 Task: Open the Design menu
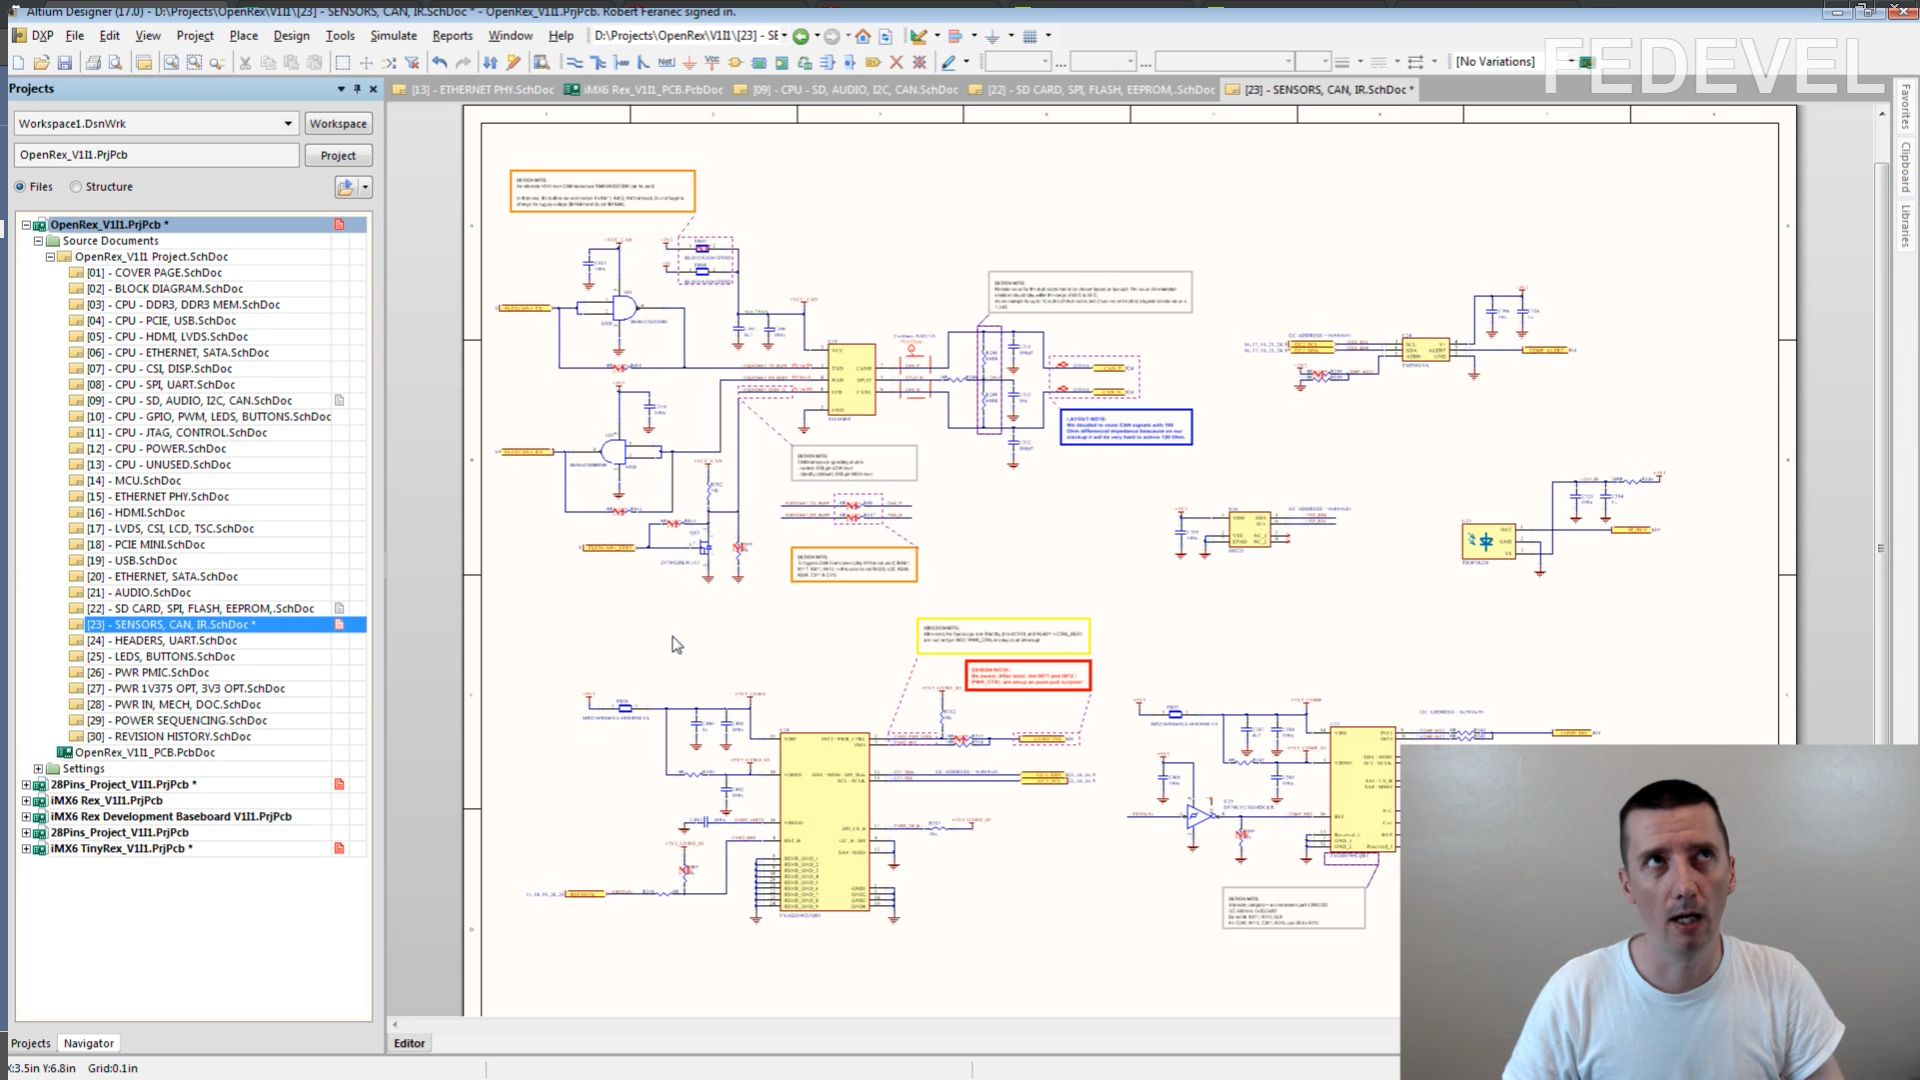(291, 36)
